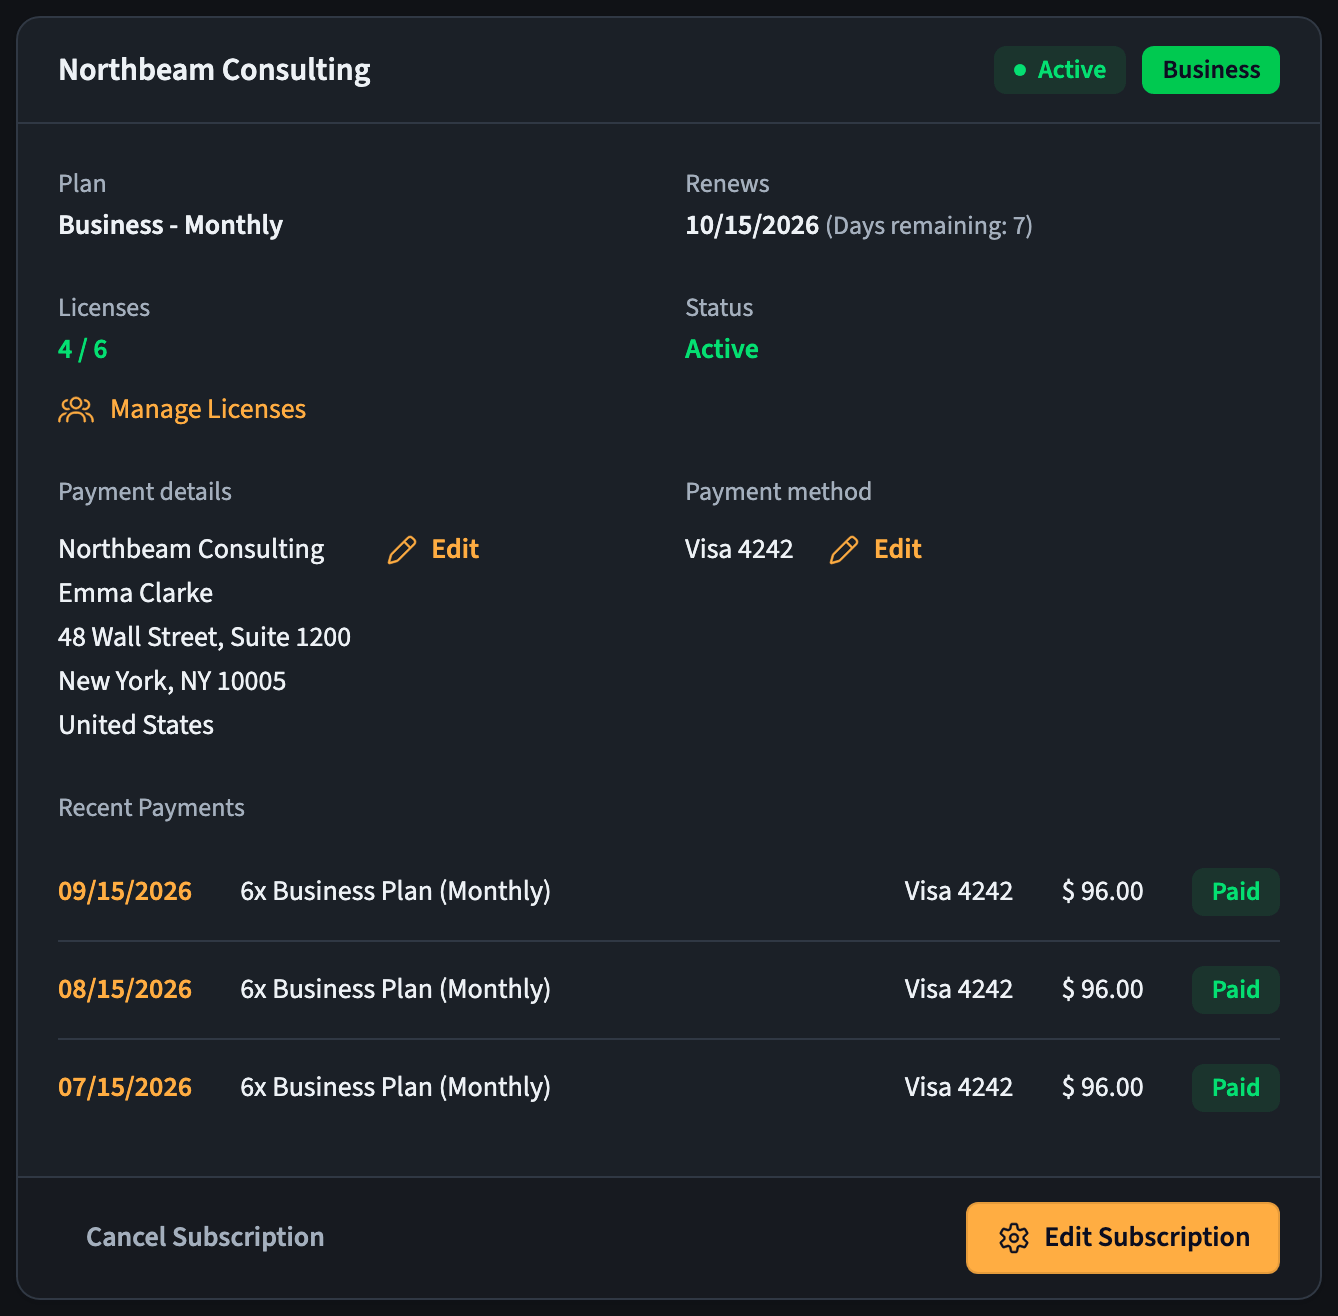Click the people icon beside Manage Licenses
Image resolution: width=1338 pixels, height=1316 pixels.
click(76, 410)
